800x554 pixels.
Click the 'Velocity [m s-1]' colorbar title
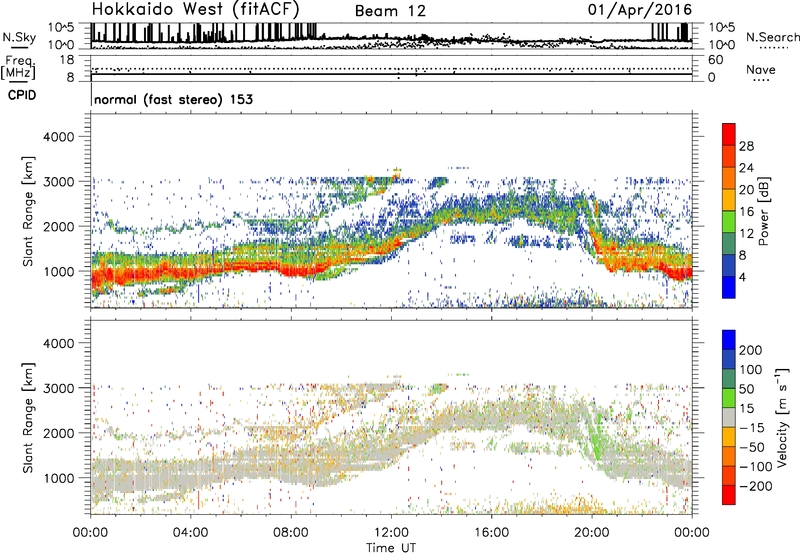click(x=781, y=417)
